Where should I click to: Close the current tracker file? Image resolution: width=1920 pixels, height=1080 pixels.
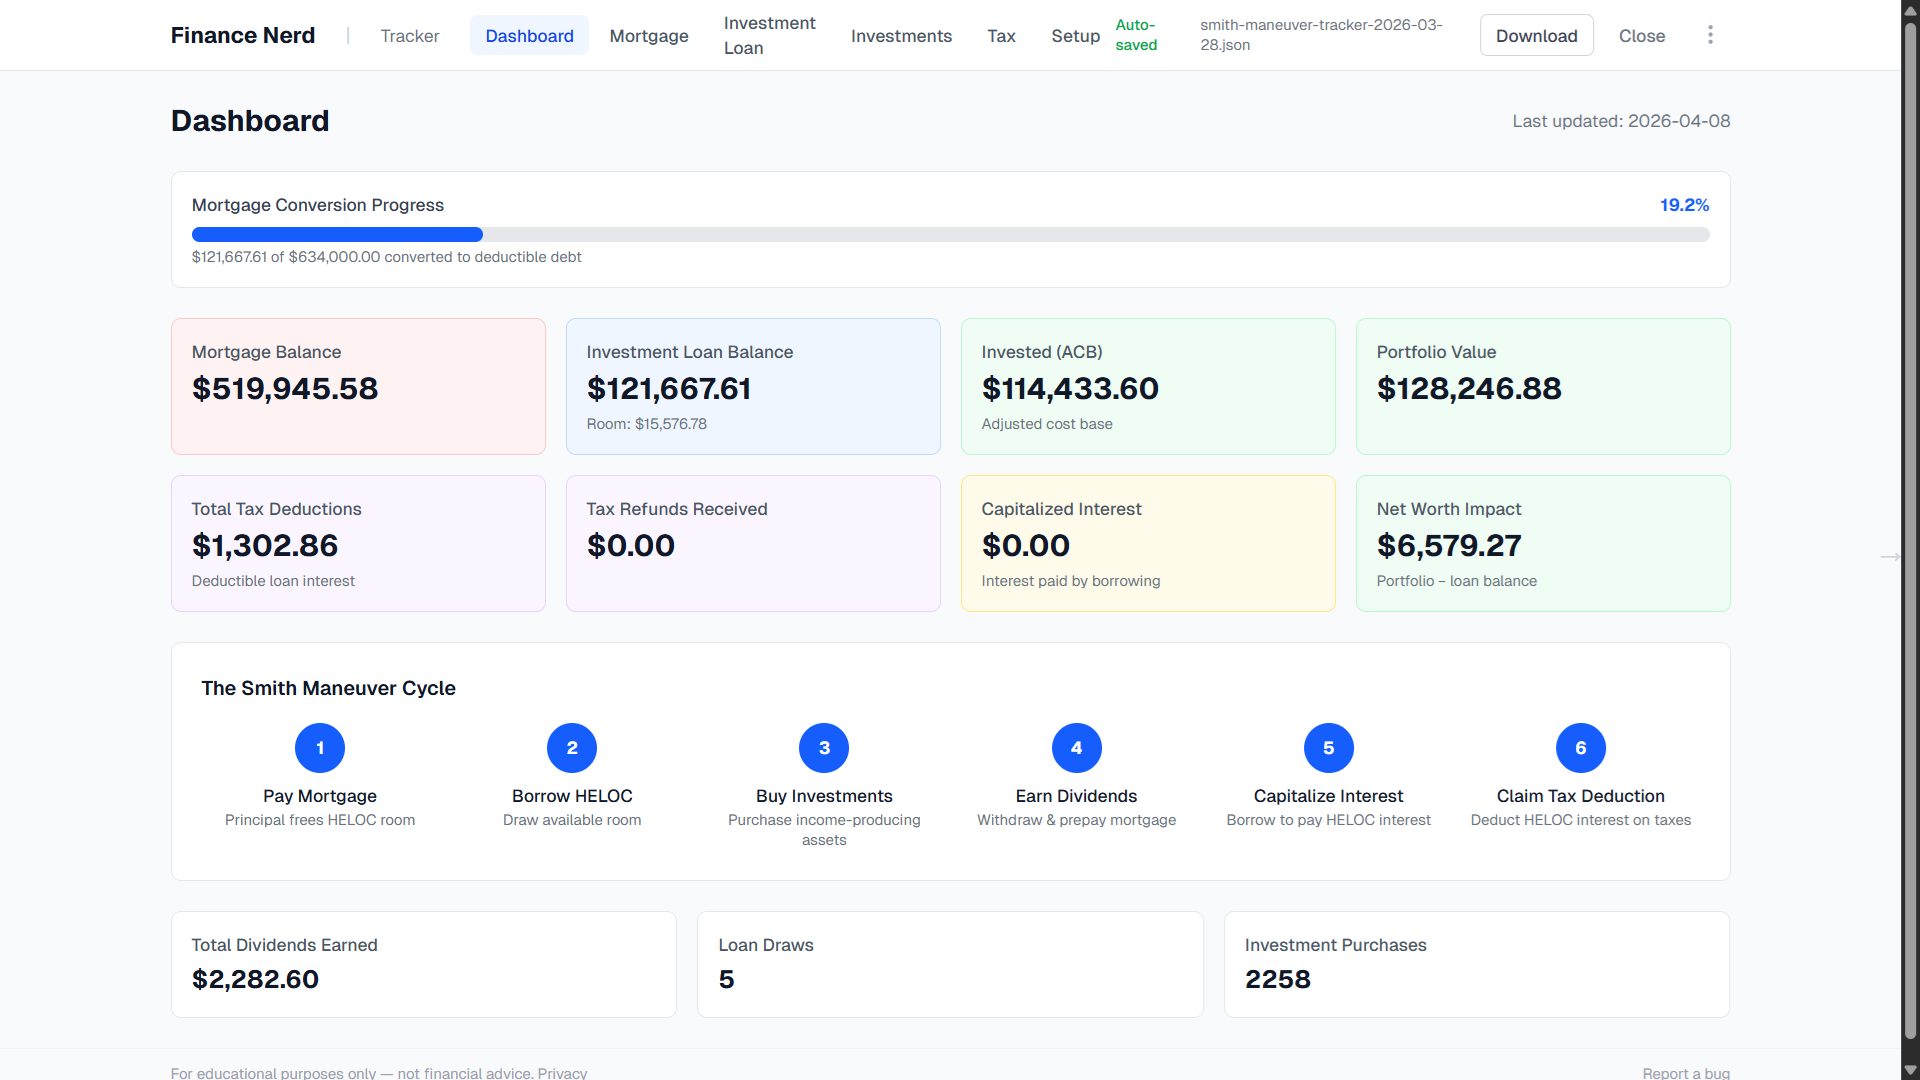(1641, 35)
